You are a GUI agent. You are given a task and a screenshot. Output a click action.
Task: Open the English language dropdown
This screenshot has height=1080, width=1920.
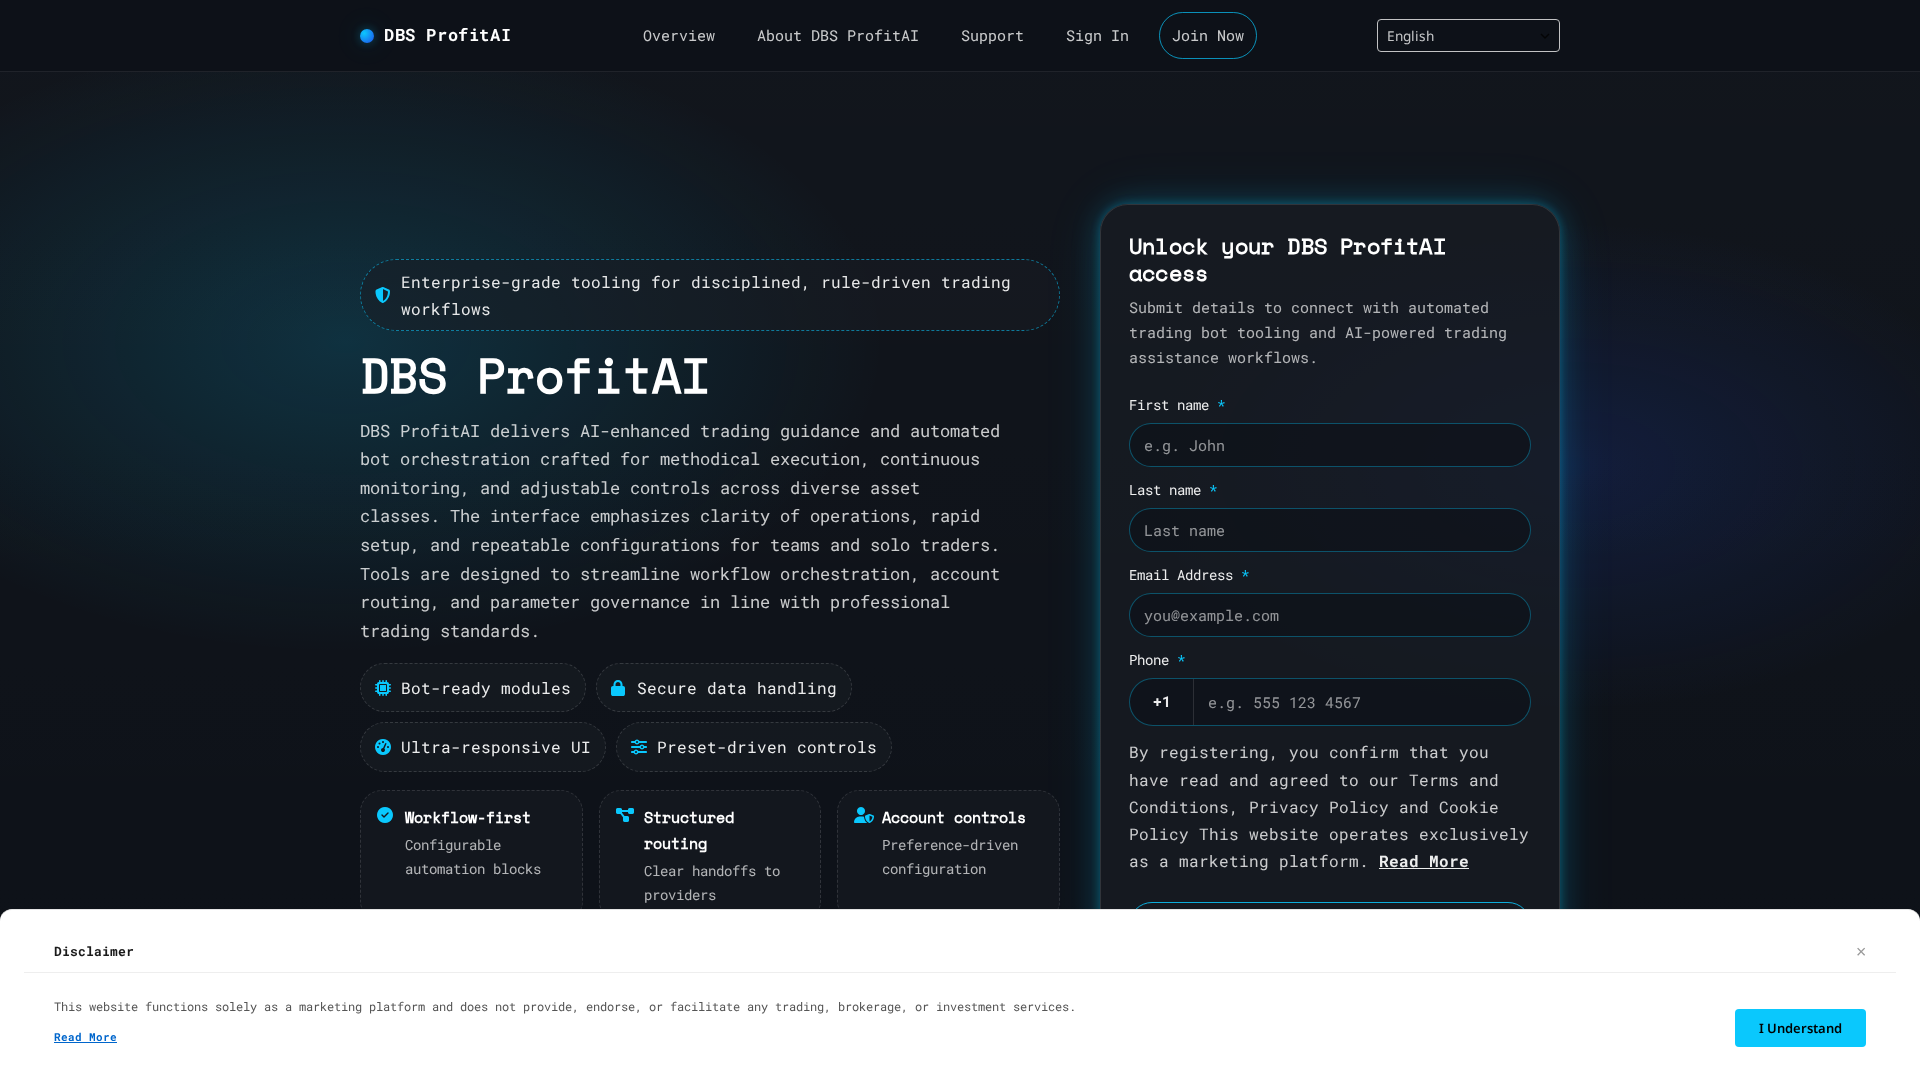[1467, 35]
